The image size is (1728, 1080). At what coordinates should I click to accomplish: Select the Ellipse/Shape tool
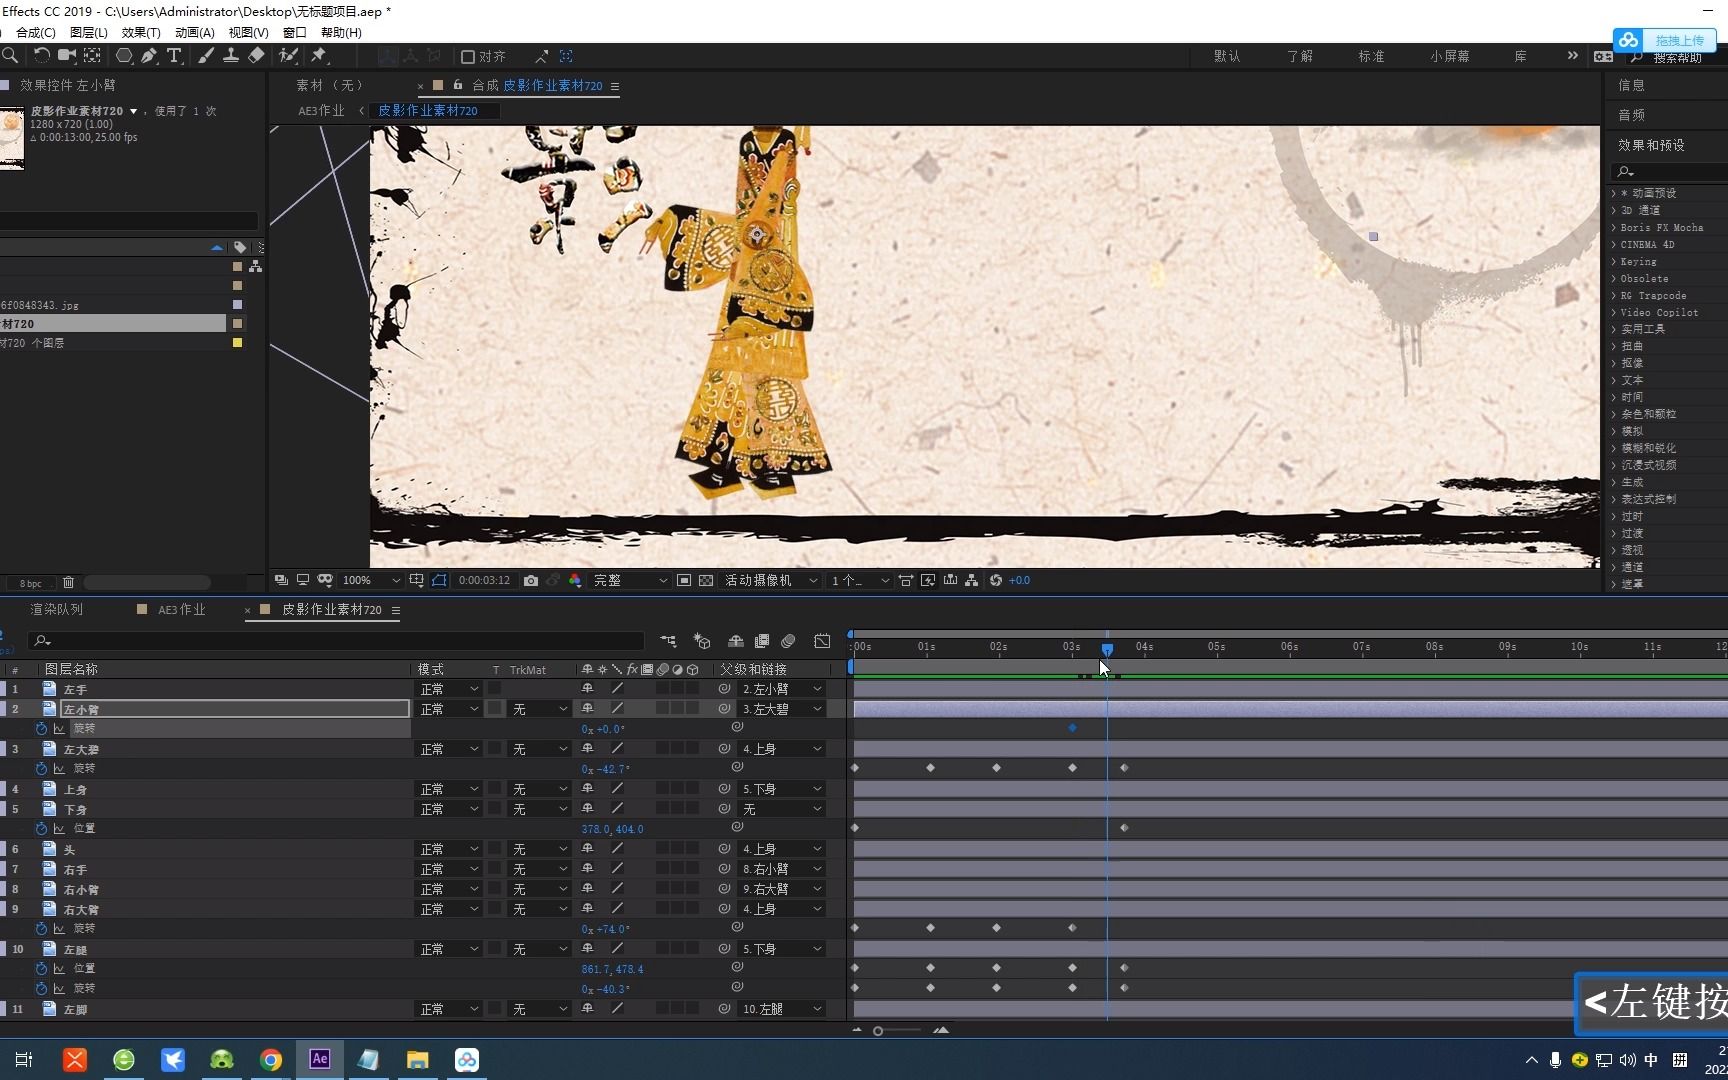click(x=124, y=56)
